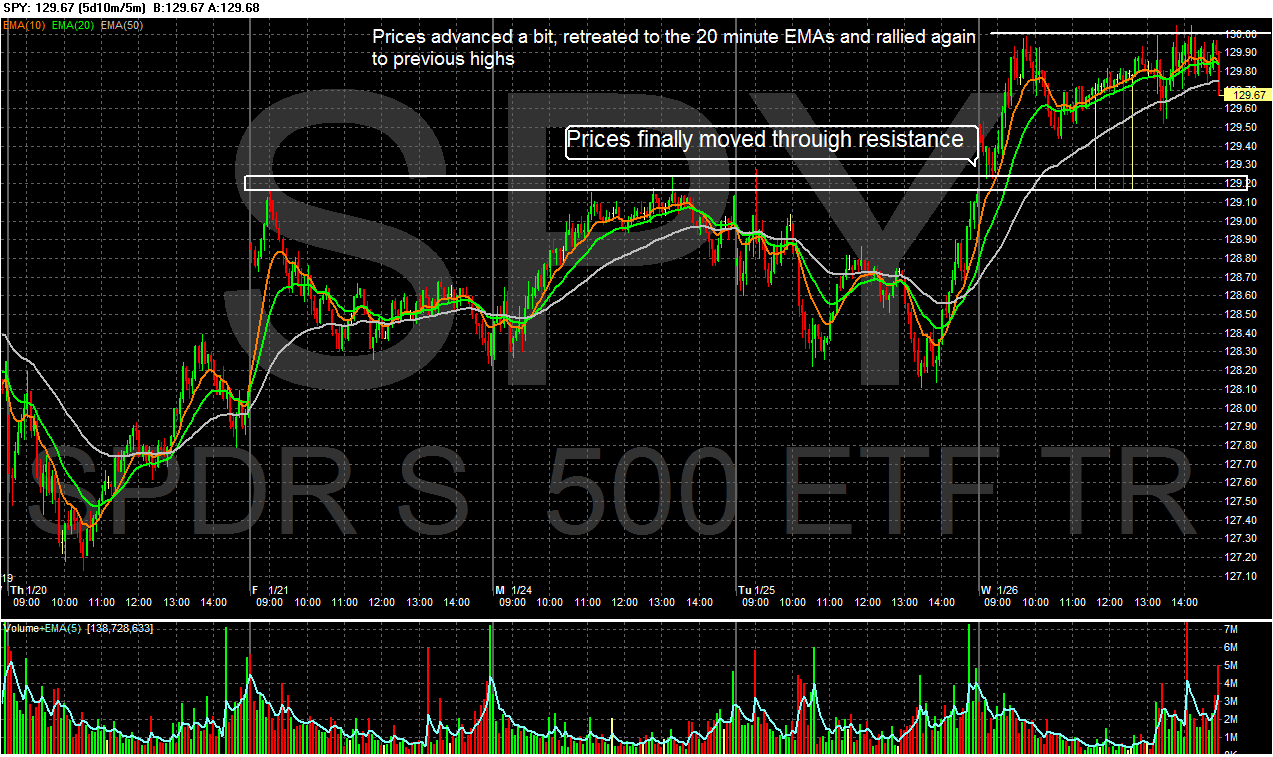Image resolution: width=1273 pixels, height=757 pixels.
Task: Select the Th 1/20 date label
Action: (28, 591)
